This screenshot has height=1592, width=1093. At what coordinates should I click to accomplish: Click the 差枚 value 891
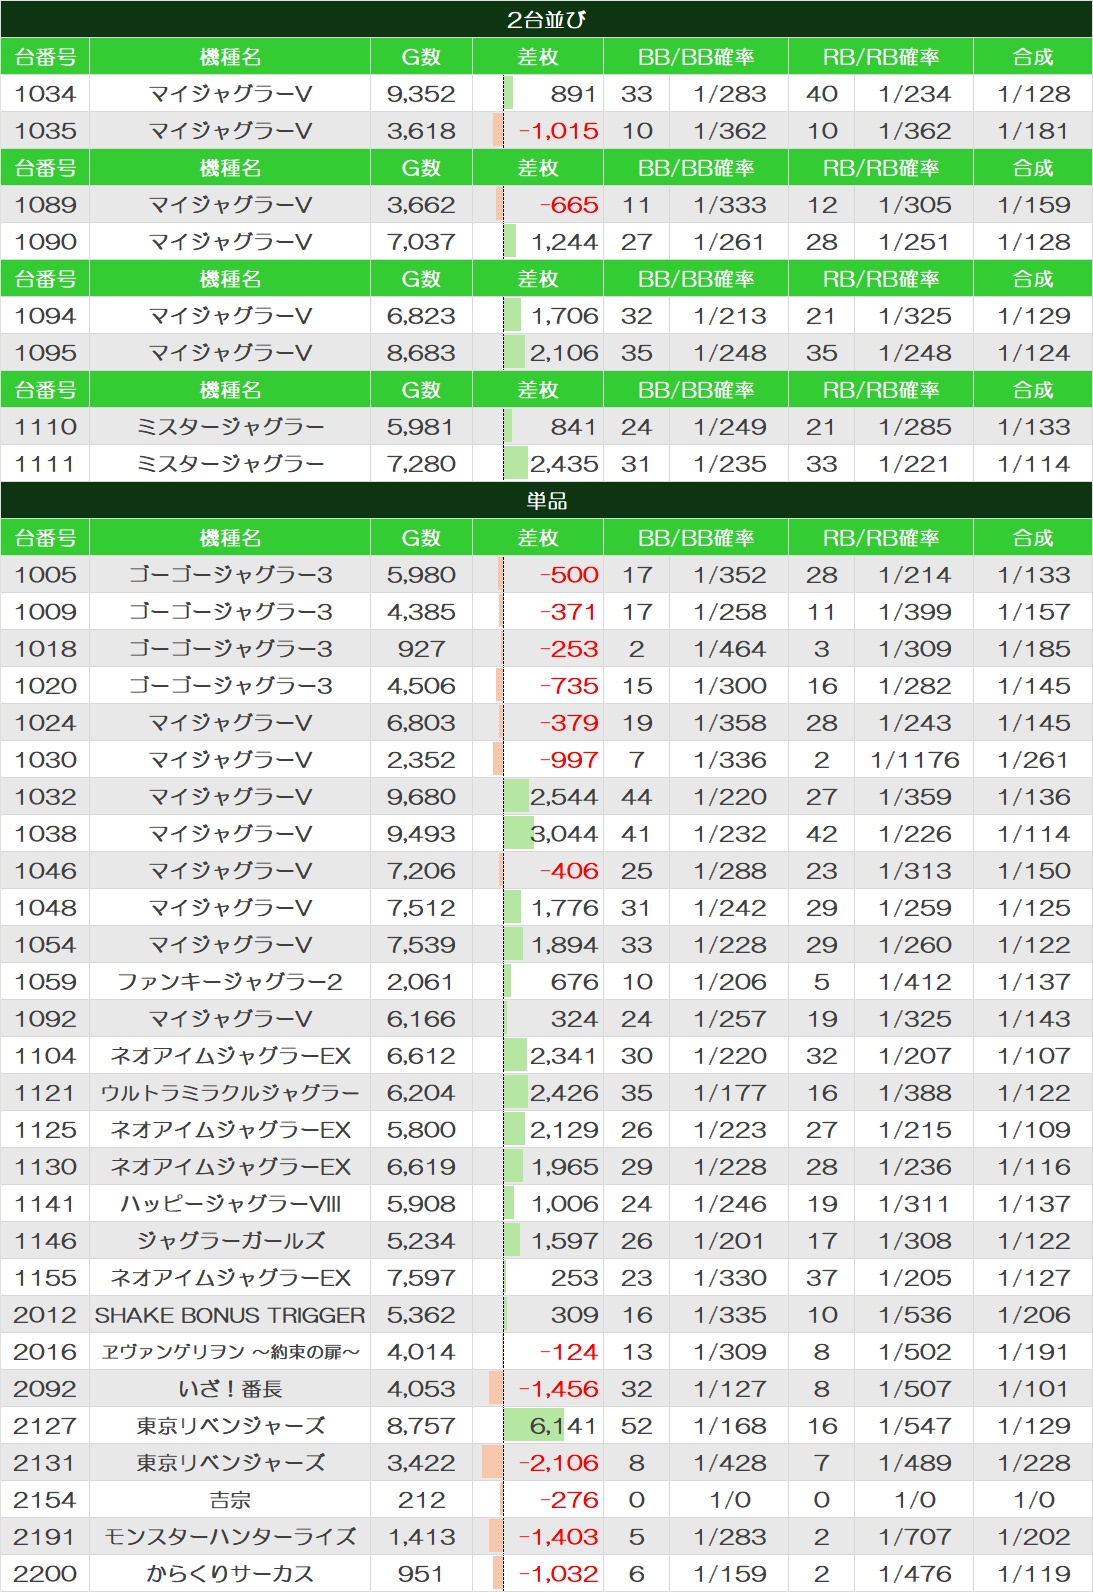pyautogui.click(x=573, y=94)
